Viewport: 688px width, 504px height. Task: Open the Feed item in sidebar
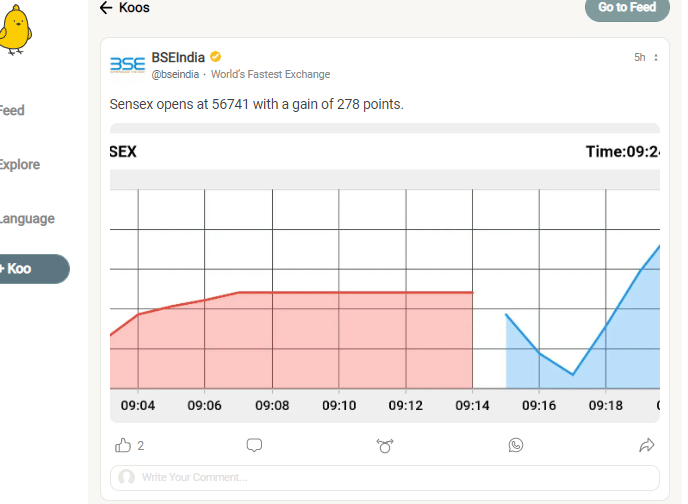coord(12,110)
